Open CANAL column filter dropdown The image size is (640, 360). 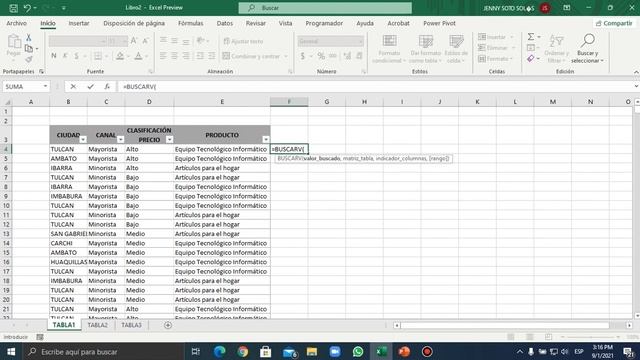120,140
